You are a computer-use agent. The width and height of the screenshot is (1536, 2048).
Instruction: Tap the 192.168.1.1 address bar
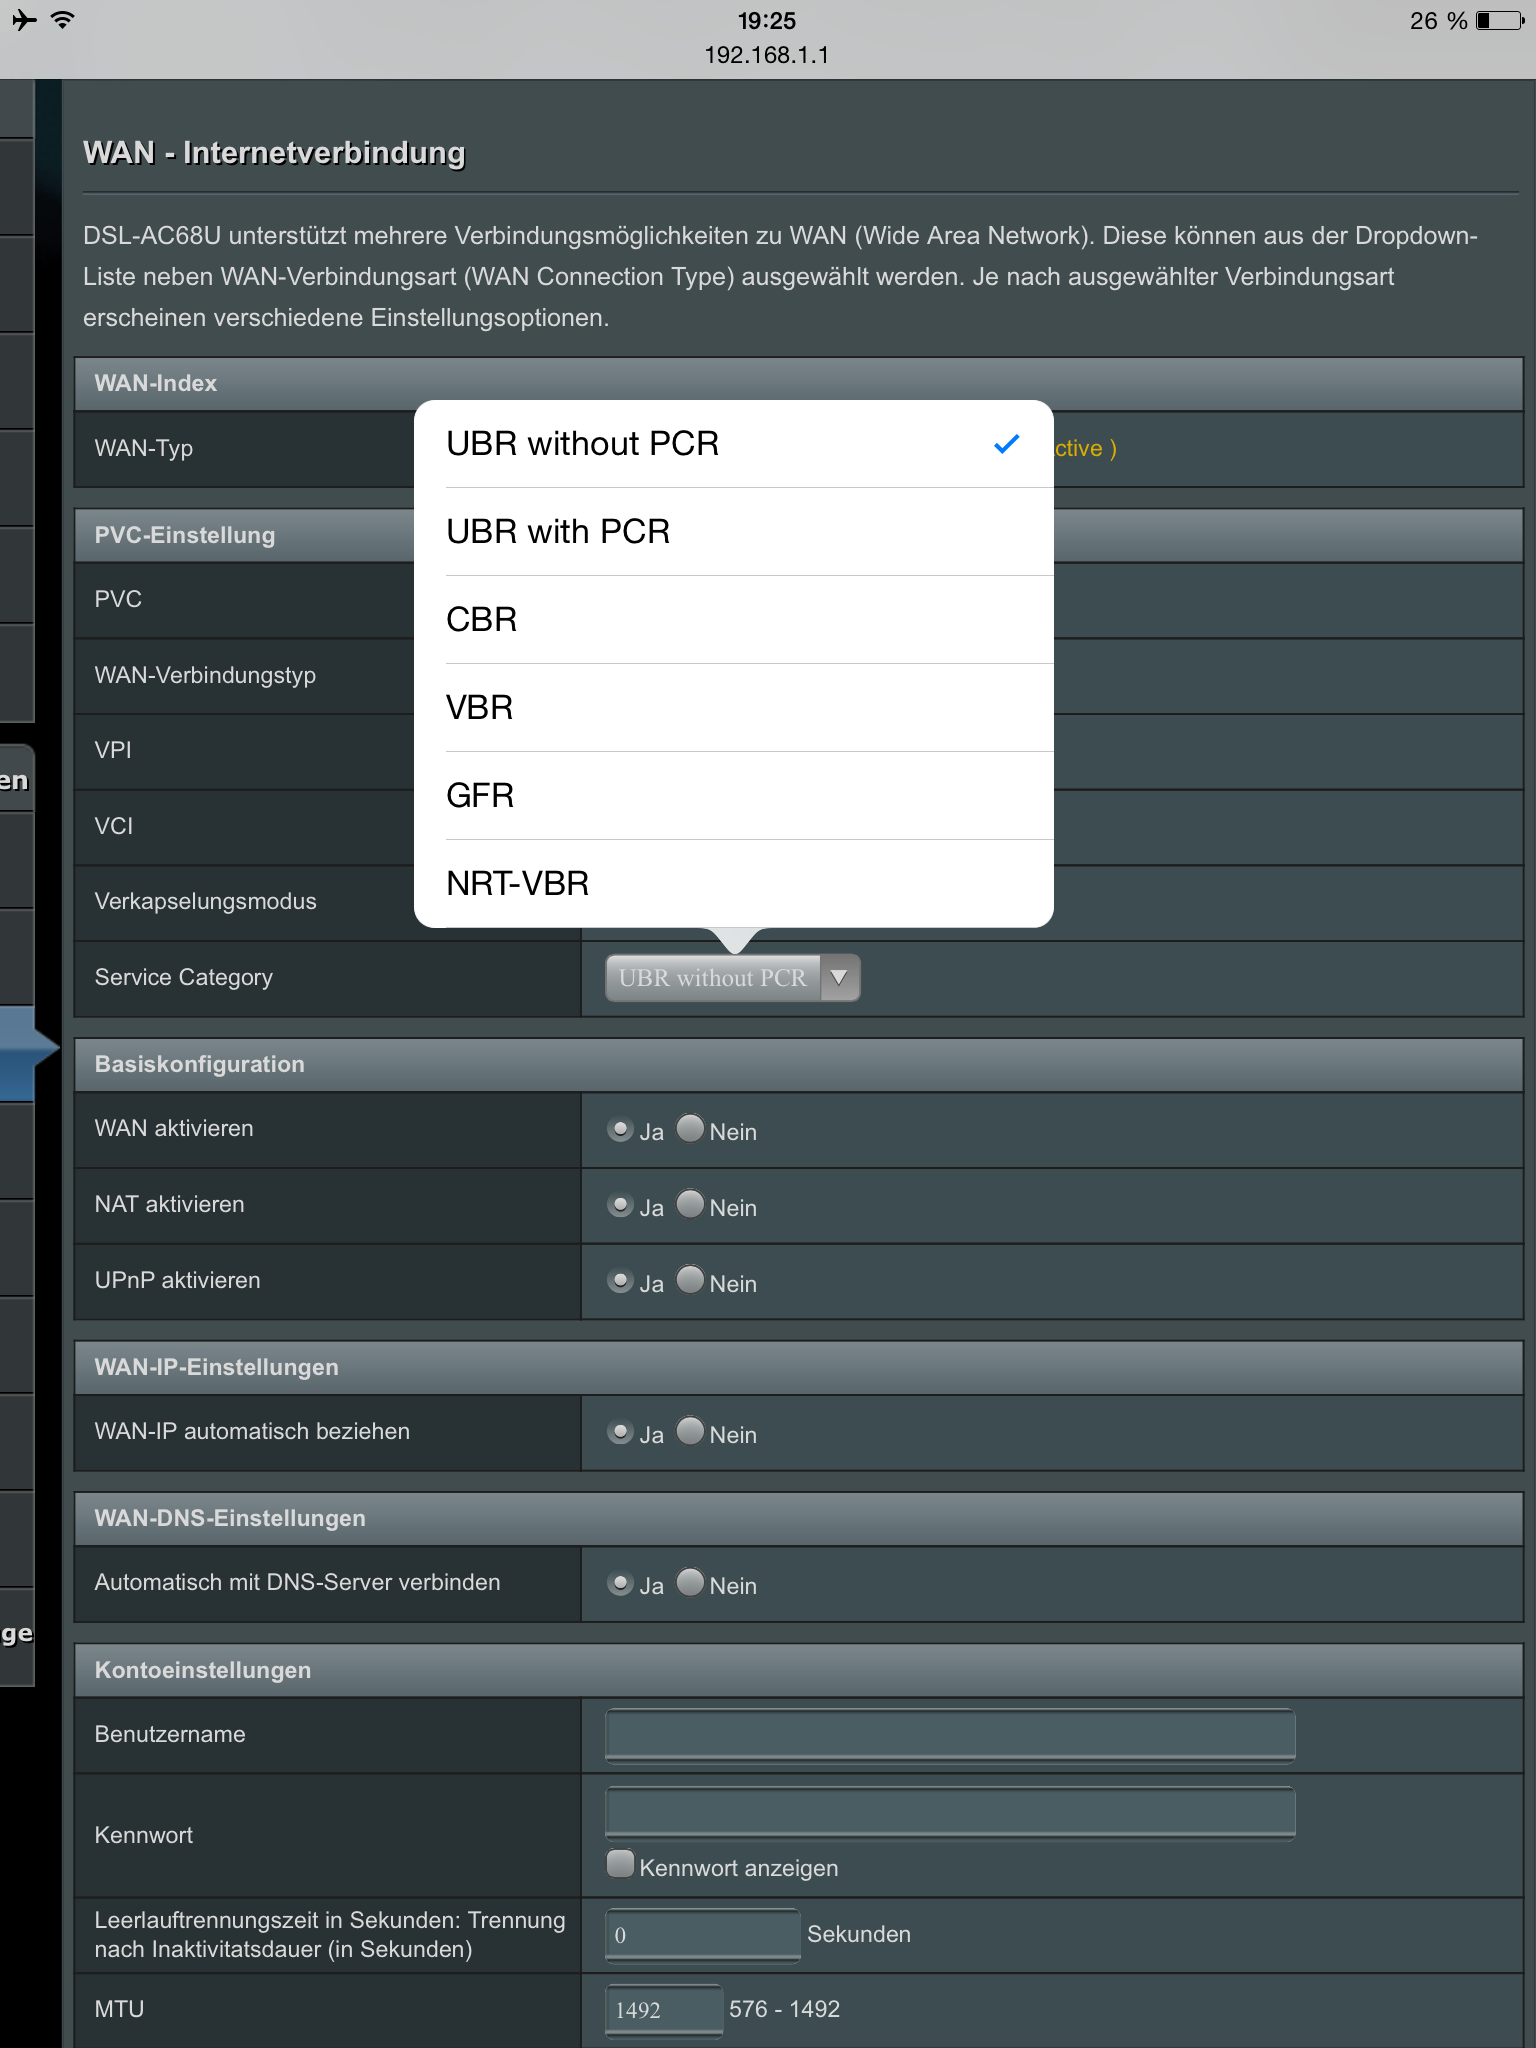[x=767, y=55]
